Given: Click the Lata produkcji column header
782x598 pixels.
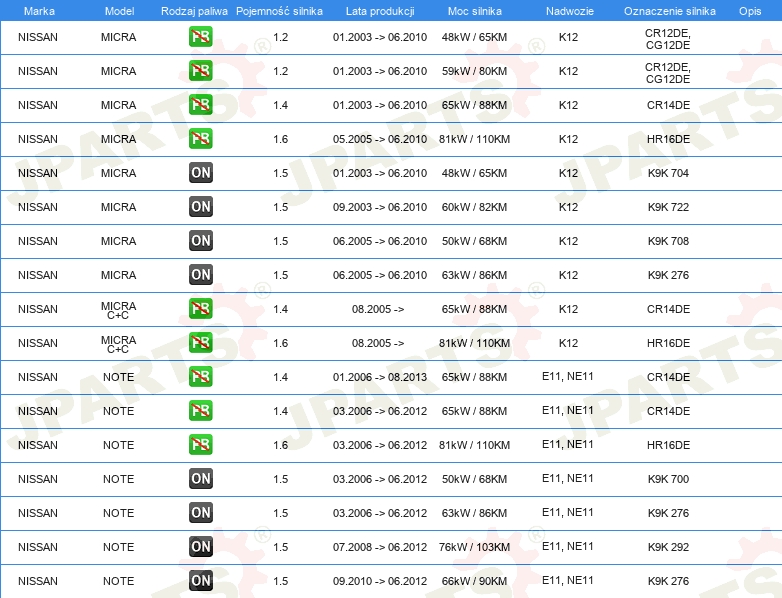Looking at the screenshot, I should click(380, 11).
